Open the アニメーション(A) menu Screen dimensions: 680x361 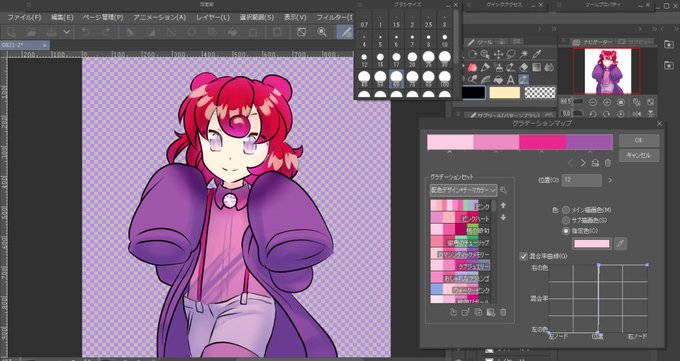click(x=159, y=17)
